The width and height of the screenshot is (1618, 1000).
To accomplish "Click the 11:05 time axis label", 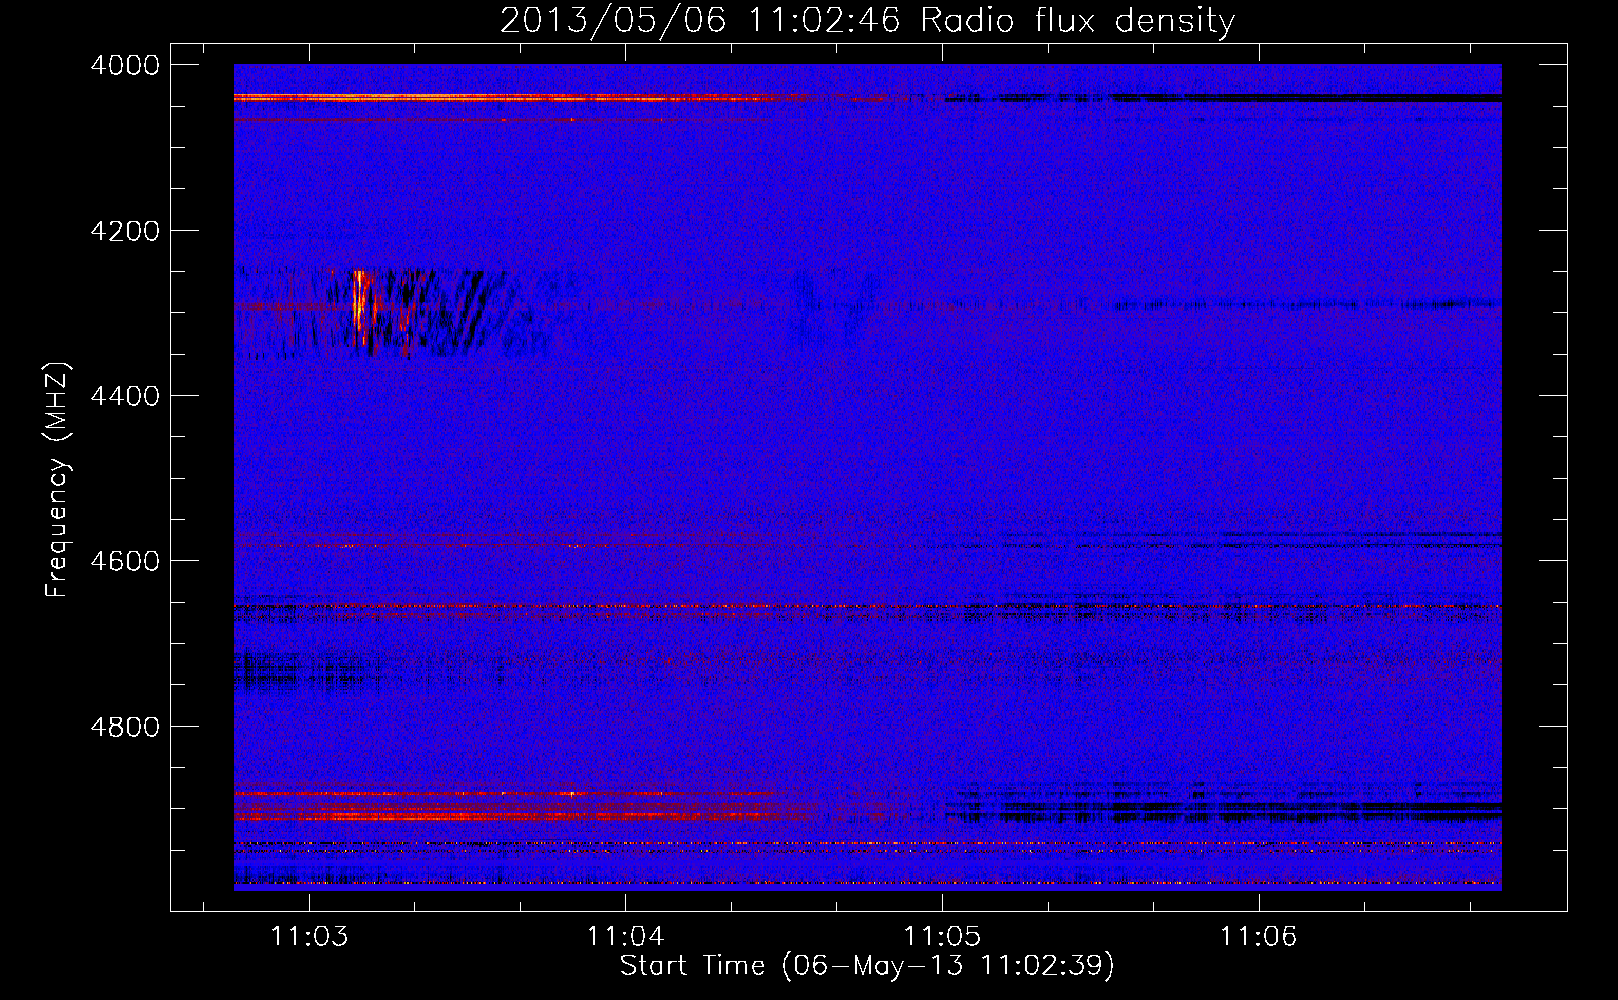I will click(942, 936).
